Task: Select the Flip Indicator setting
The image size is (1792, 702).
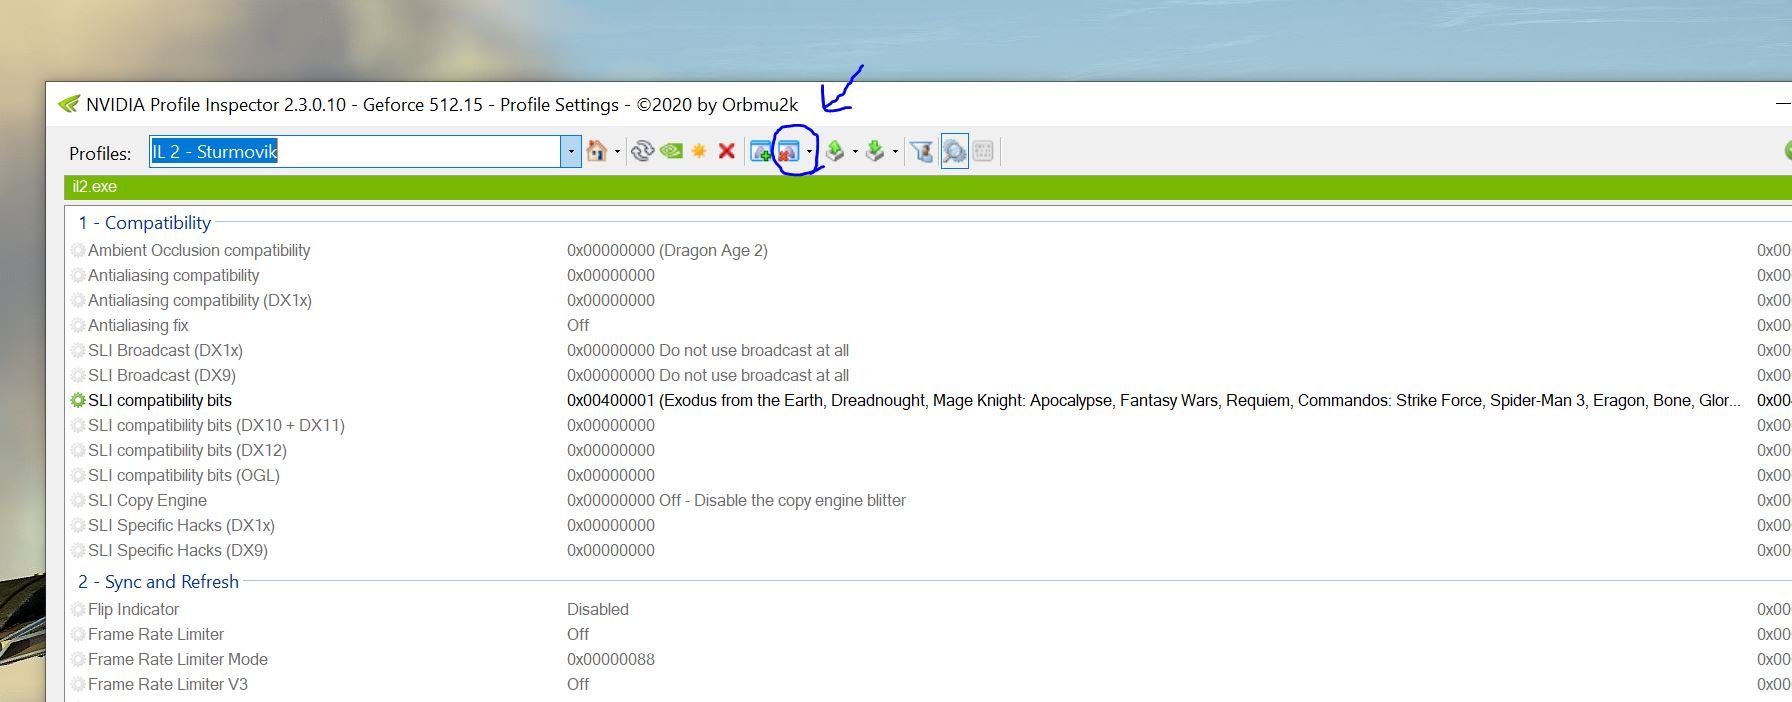Action: (133, 609)
